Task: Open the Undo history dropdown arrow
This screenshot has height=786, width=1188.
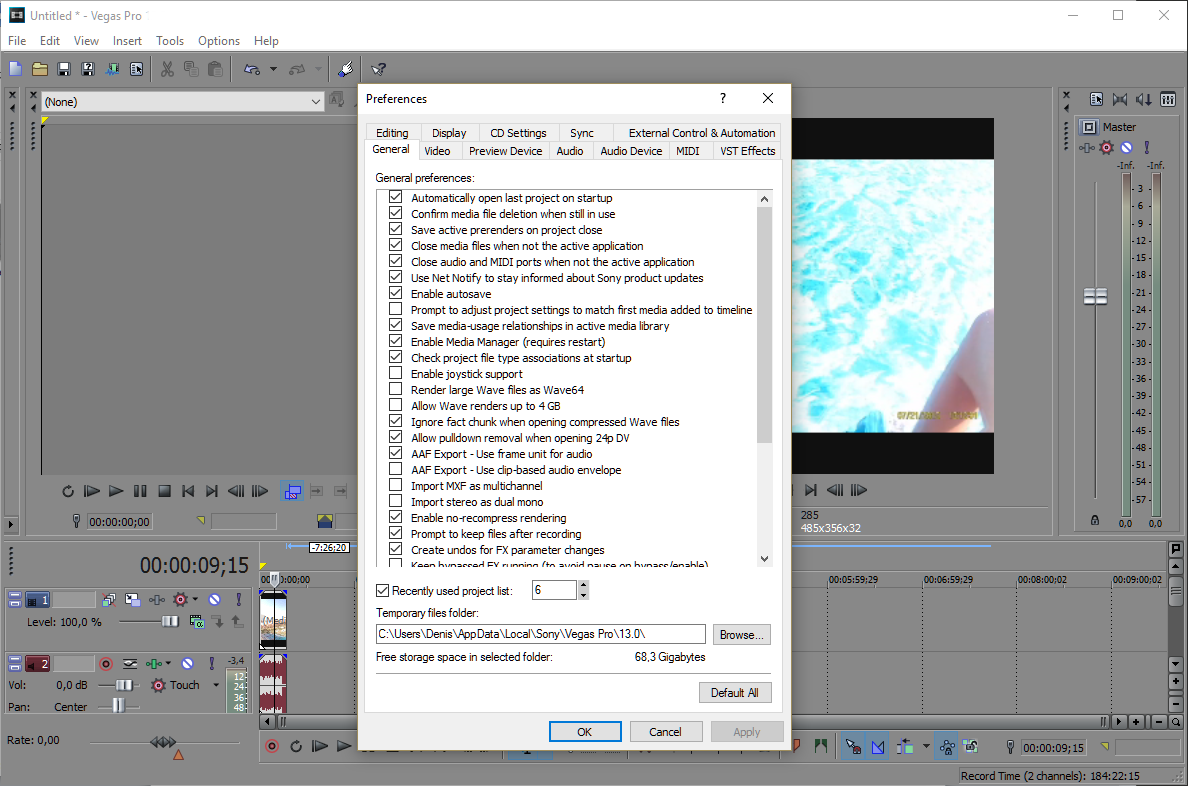Action: point(274,69)
